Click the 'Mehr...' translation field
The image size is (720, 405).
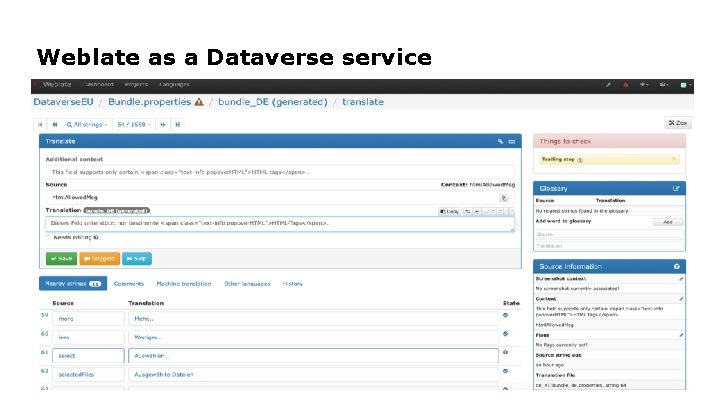pos(313,319)
